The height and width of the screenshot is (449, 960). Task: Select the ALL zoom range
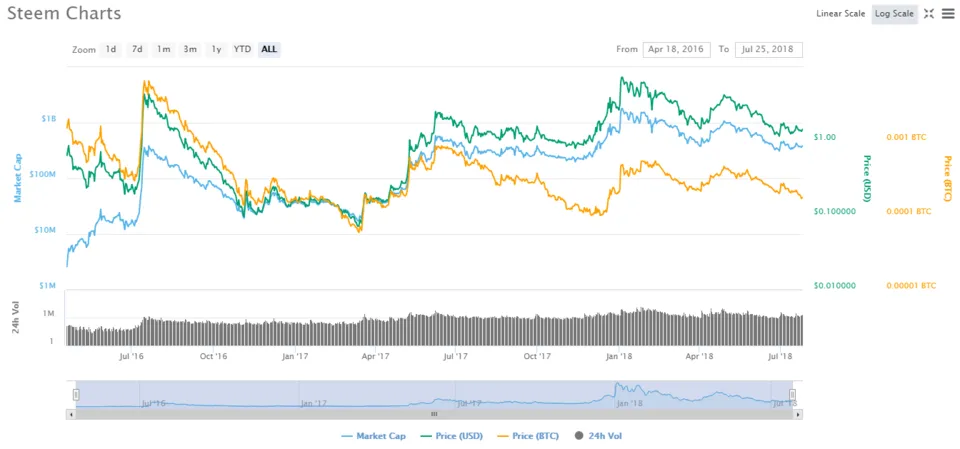(269, 49)
